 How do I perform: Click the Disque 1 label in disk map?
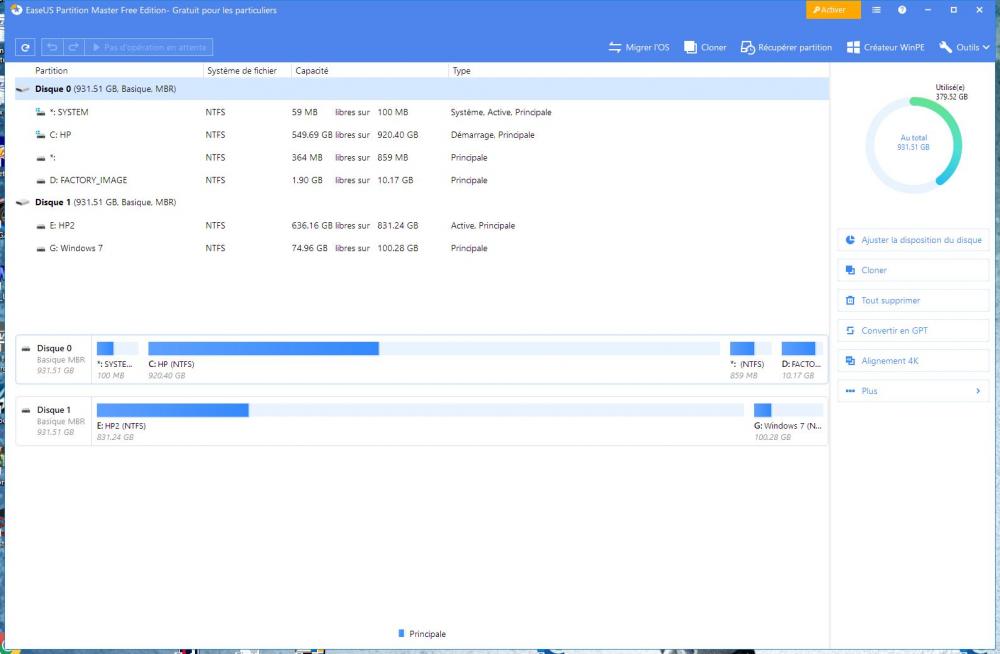click(54, 410)
